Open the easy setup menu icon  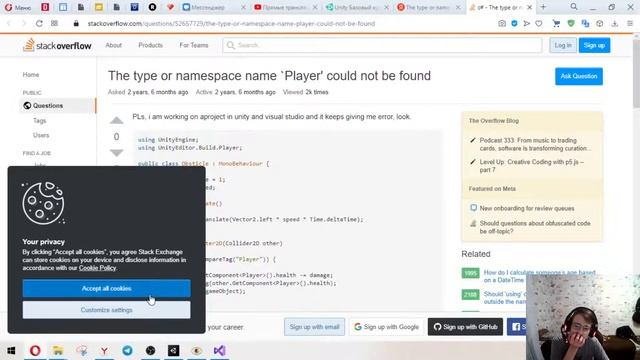[x=630, y=24]
